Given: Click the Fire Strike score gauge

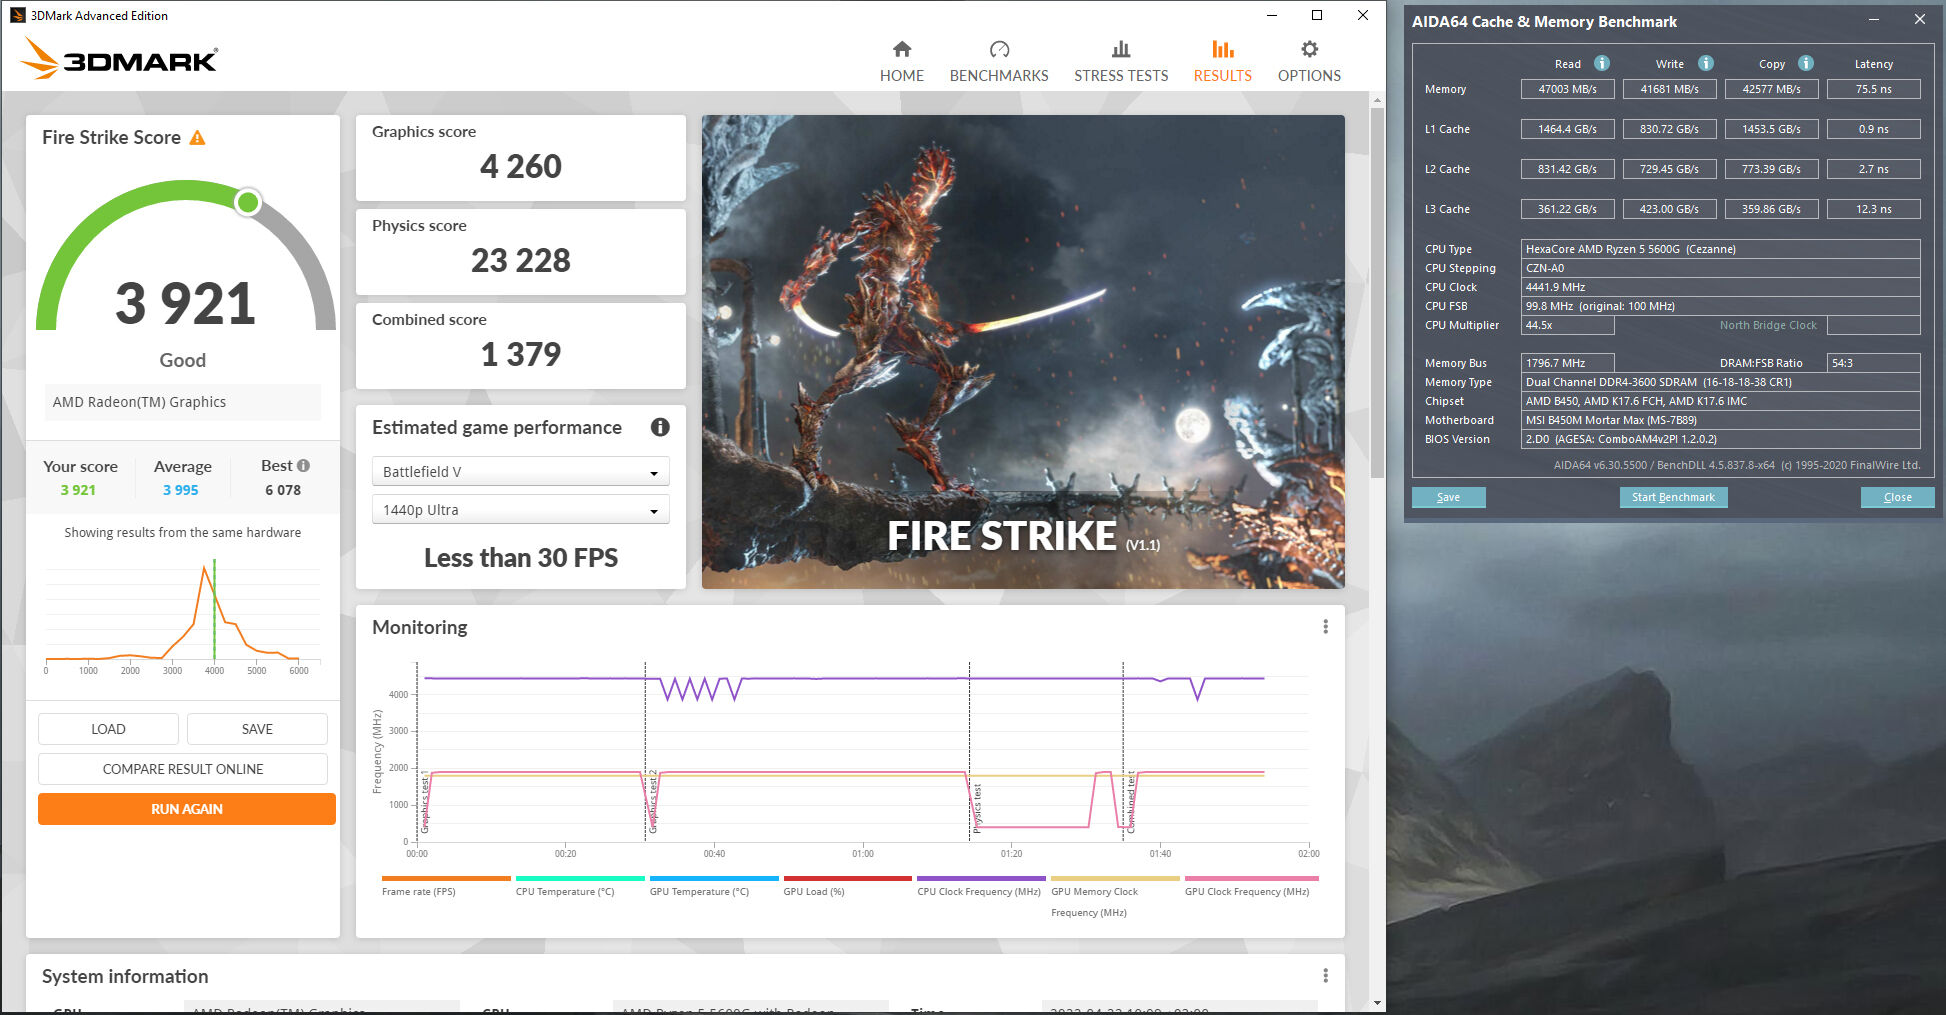Looking at the screenshot, I should (186, 256).
